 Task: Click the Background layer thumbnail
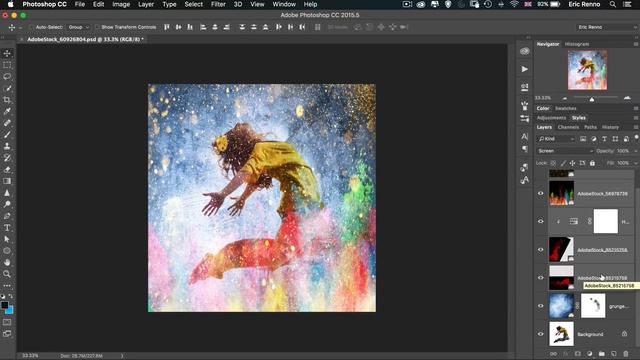tap(561, 334)
